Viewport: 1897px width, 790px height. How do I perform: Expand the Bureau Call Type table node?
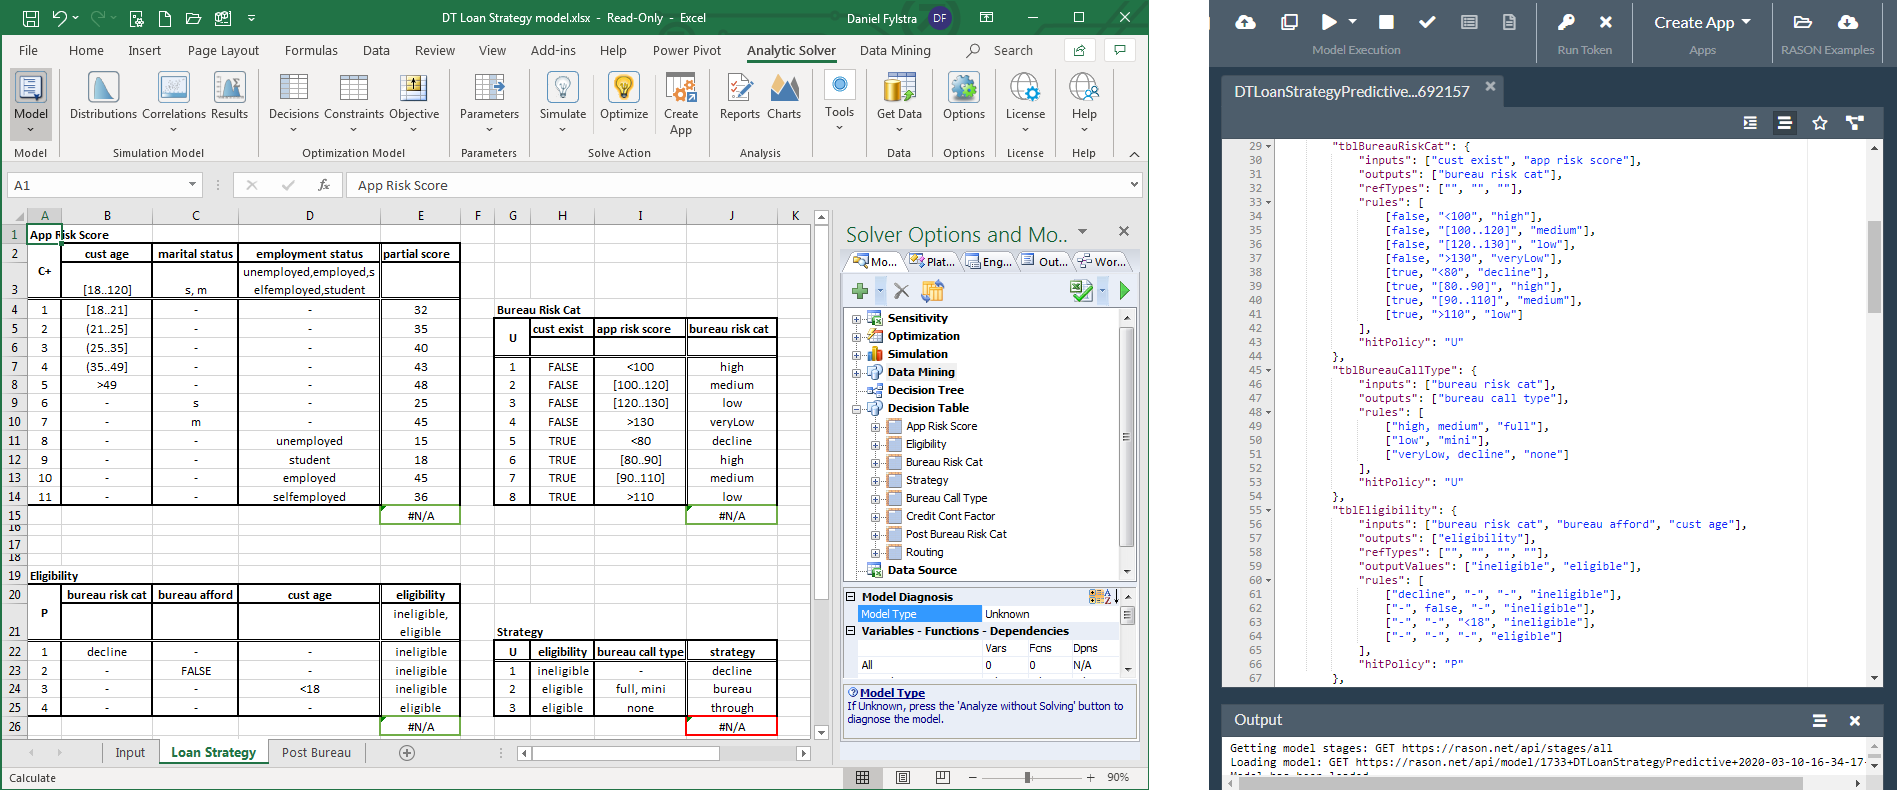[876, 499]
